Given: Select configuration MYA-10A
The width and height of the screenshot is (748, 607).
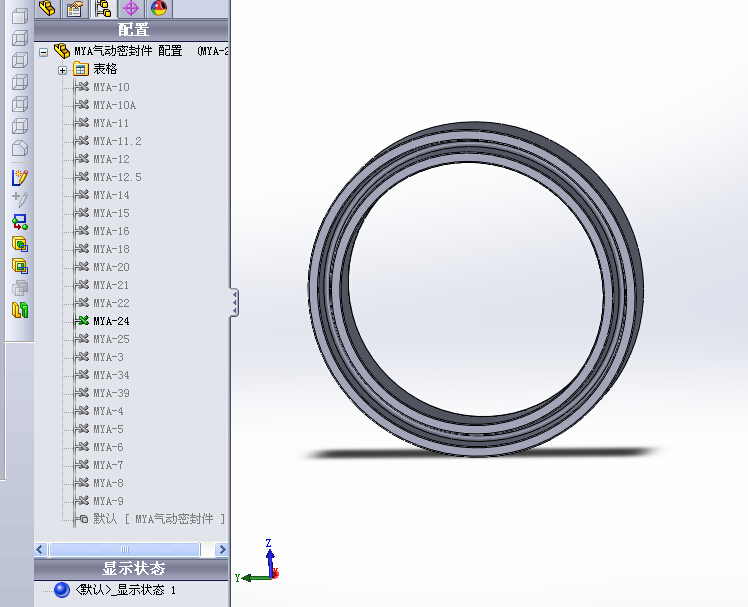Looking at the screenshot, I should pos(114,105).
